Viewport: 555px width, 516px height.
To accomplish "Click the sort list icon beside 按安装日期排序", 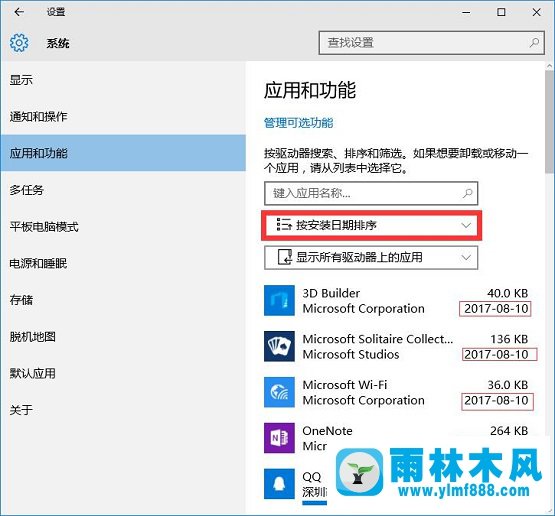I will (284, 225).
